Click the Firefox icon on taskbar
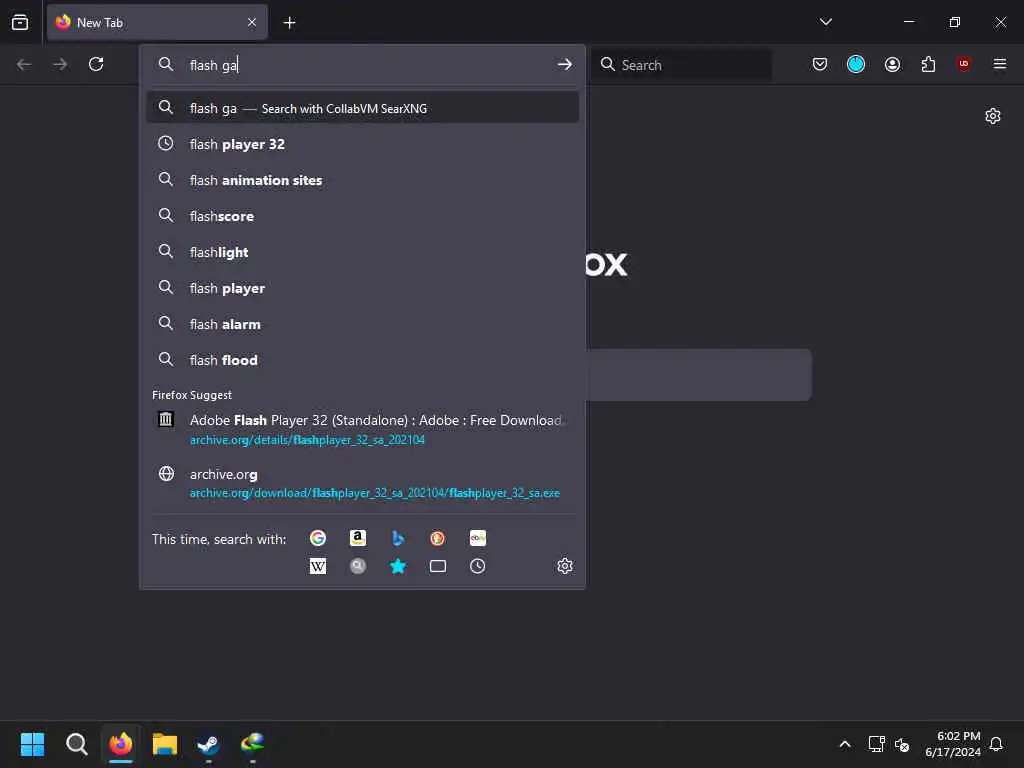 121,744
